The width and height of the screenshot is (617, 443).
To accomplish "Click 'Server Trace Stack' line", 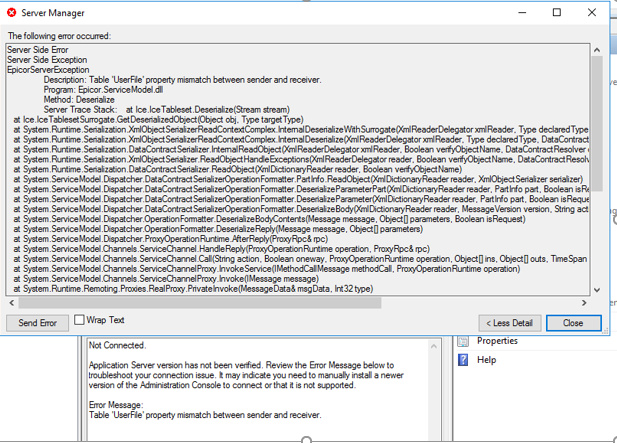I will pyautogui.click(x=166, y=109).
